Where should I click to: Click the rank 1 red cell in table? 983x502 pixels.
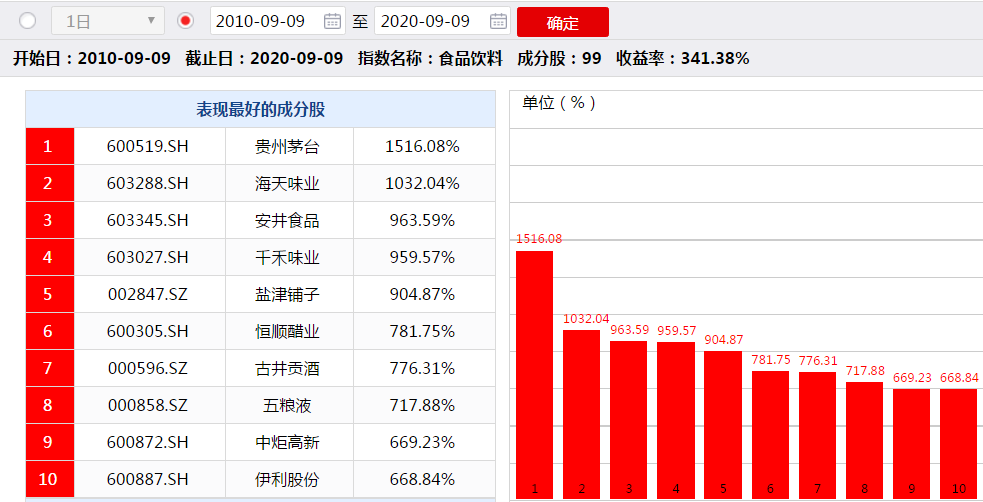click(50, 146)
